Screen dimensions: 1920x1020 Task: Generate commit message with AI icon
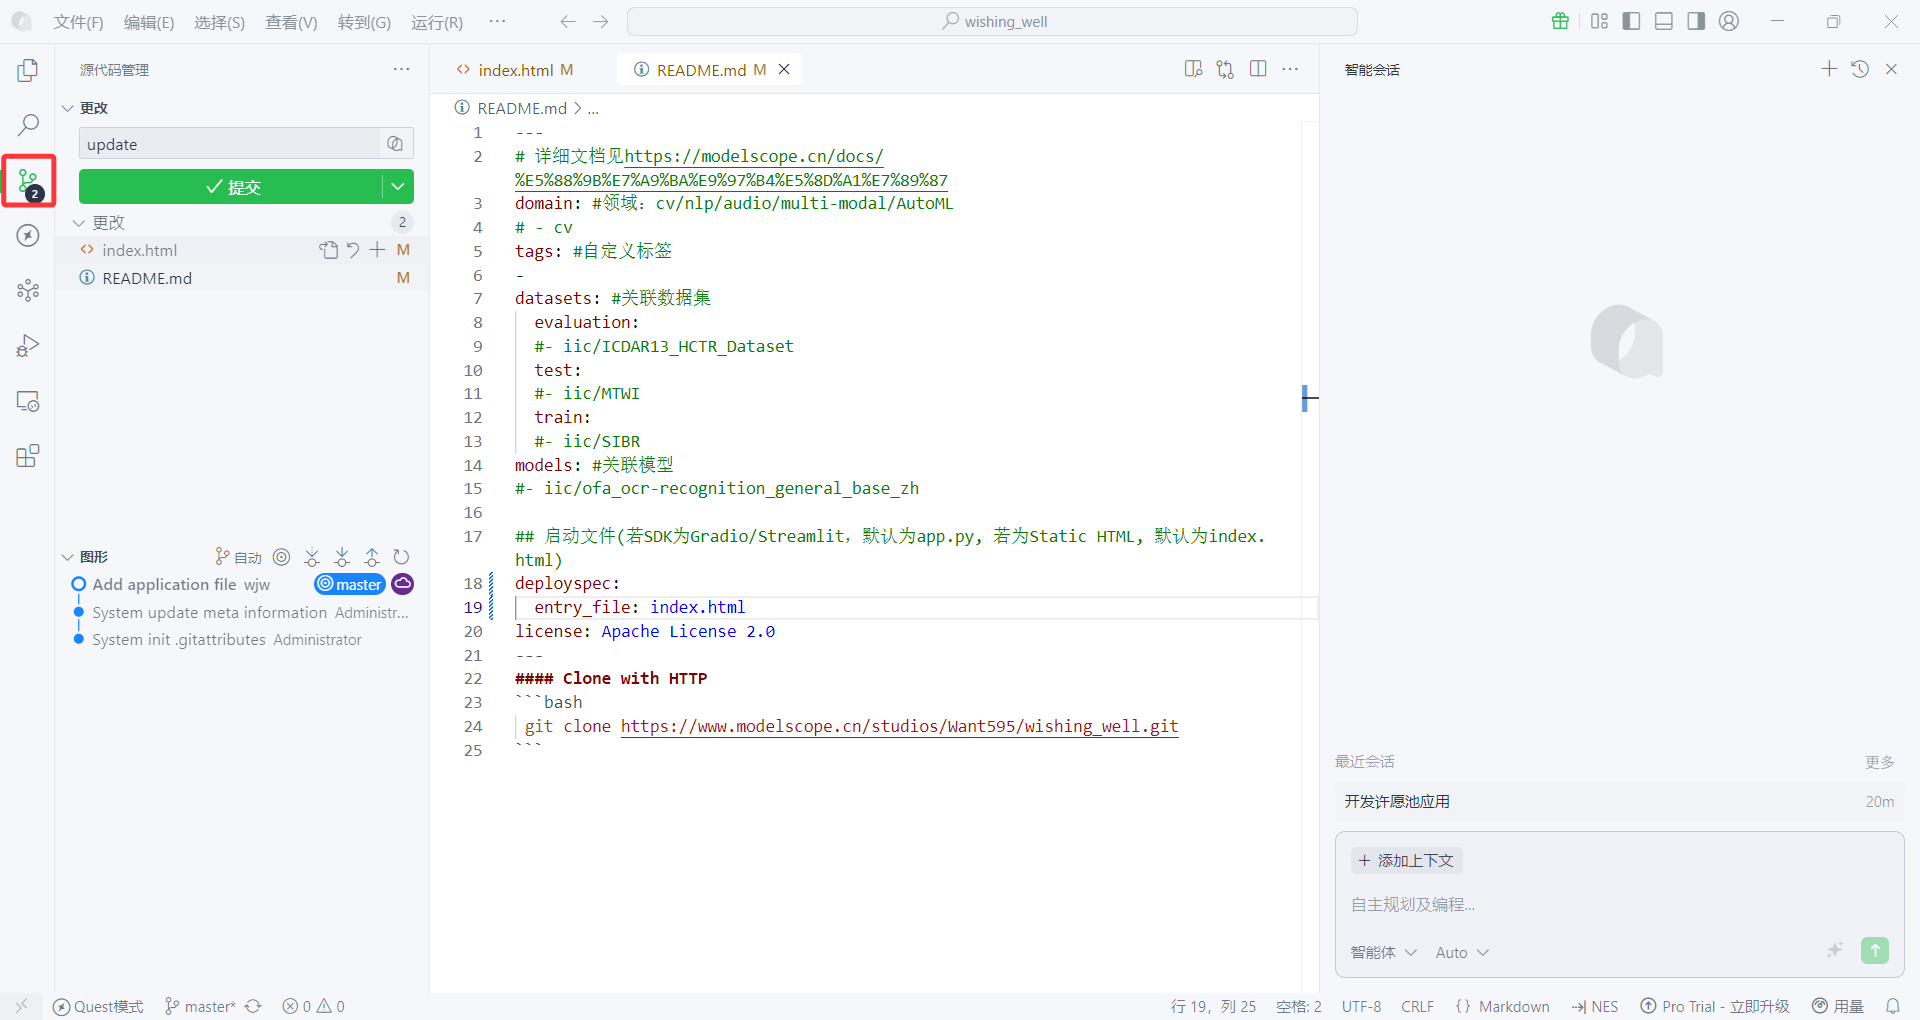(x=395, y=144)
